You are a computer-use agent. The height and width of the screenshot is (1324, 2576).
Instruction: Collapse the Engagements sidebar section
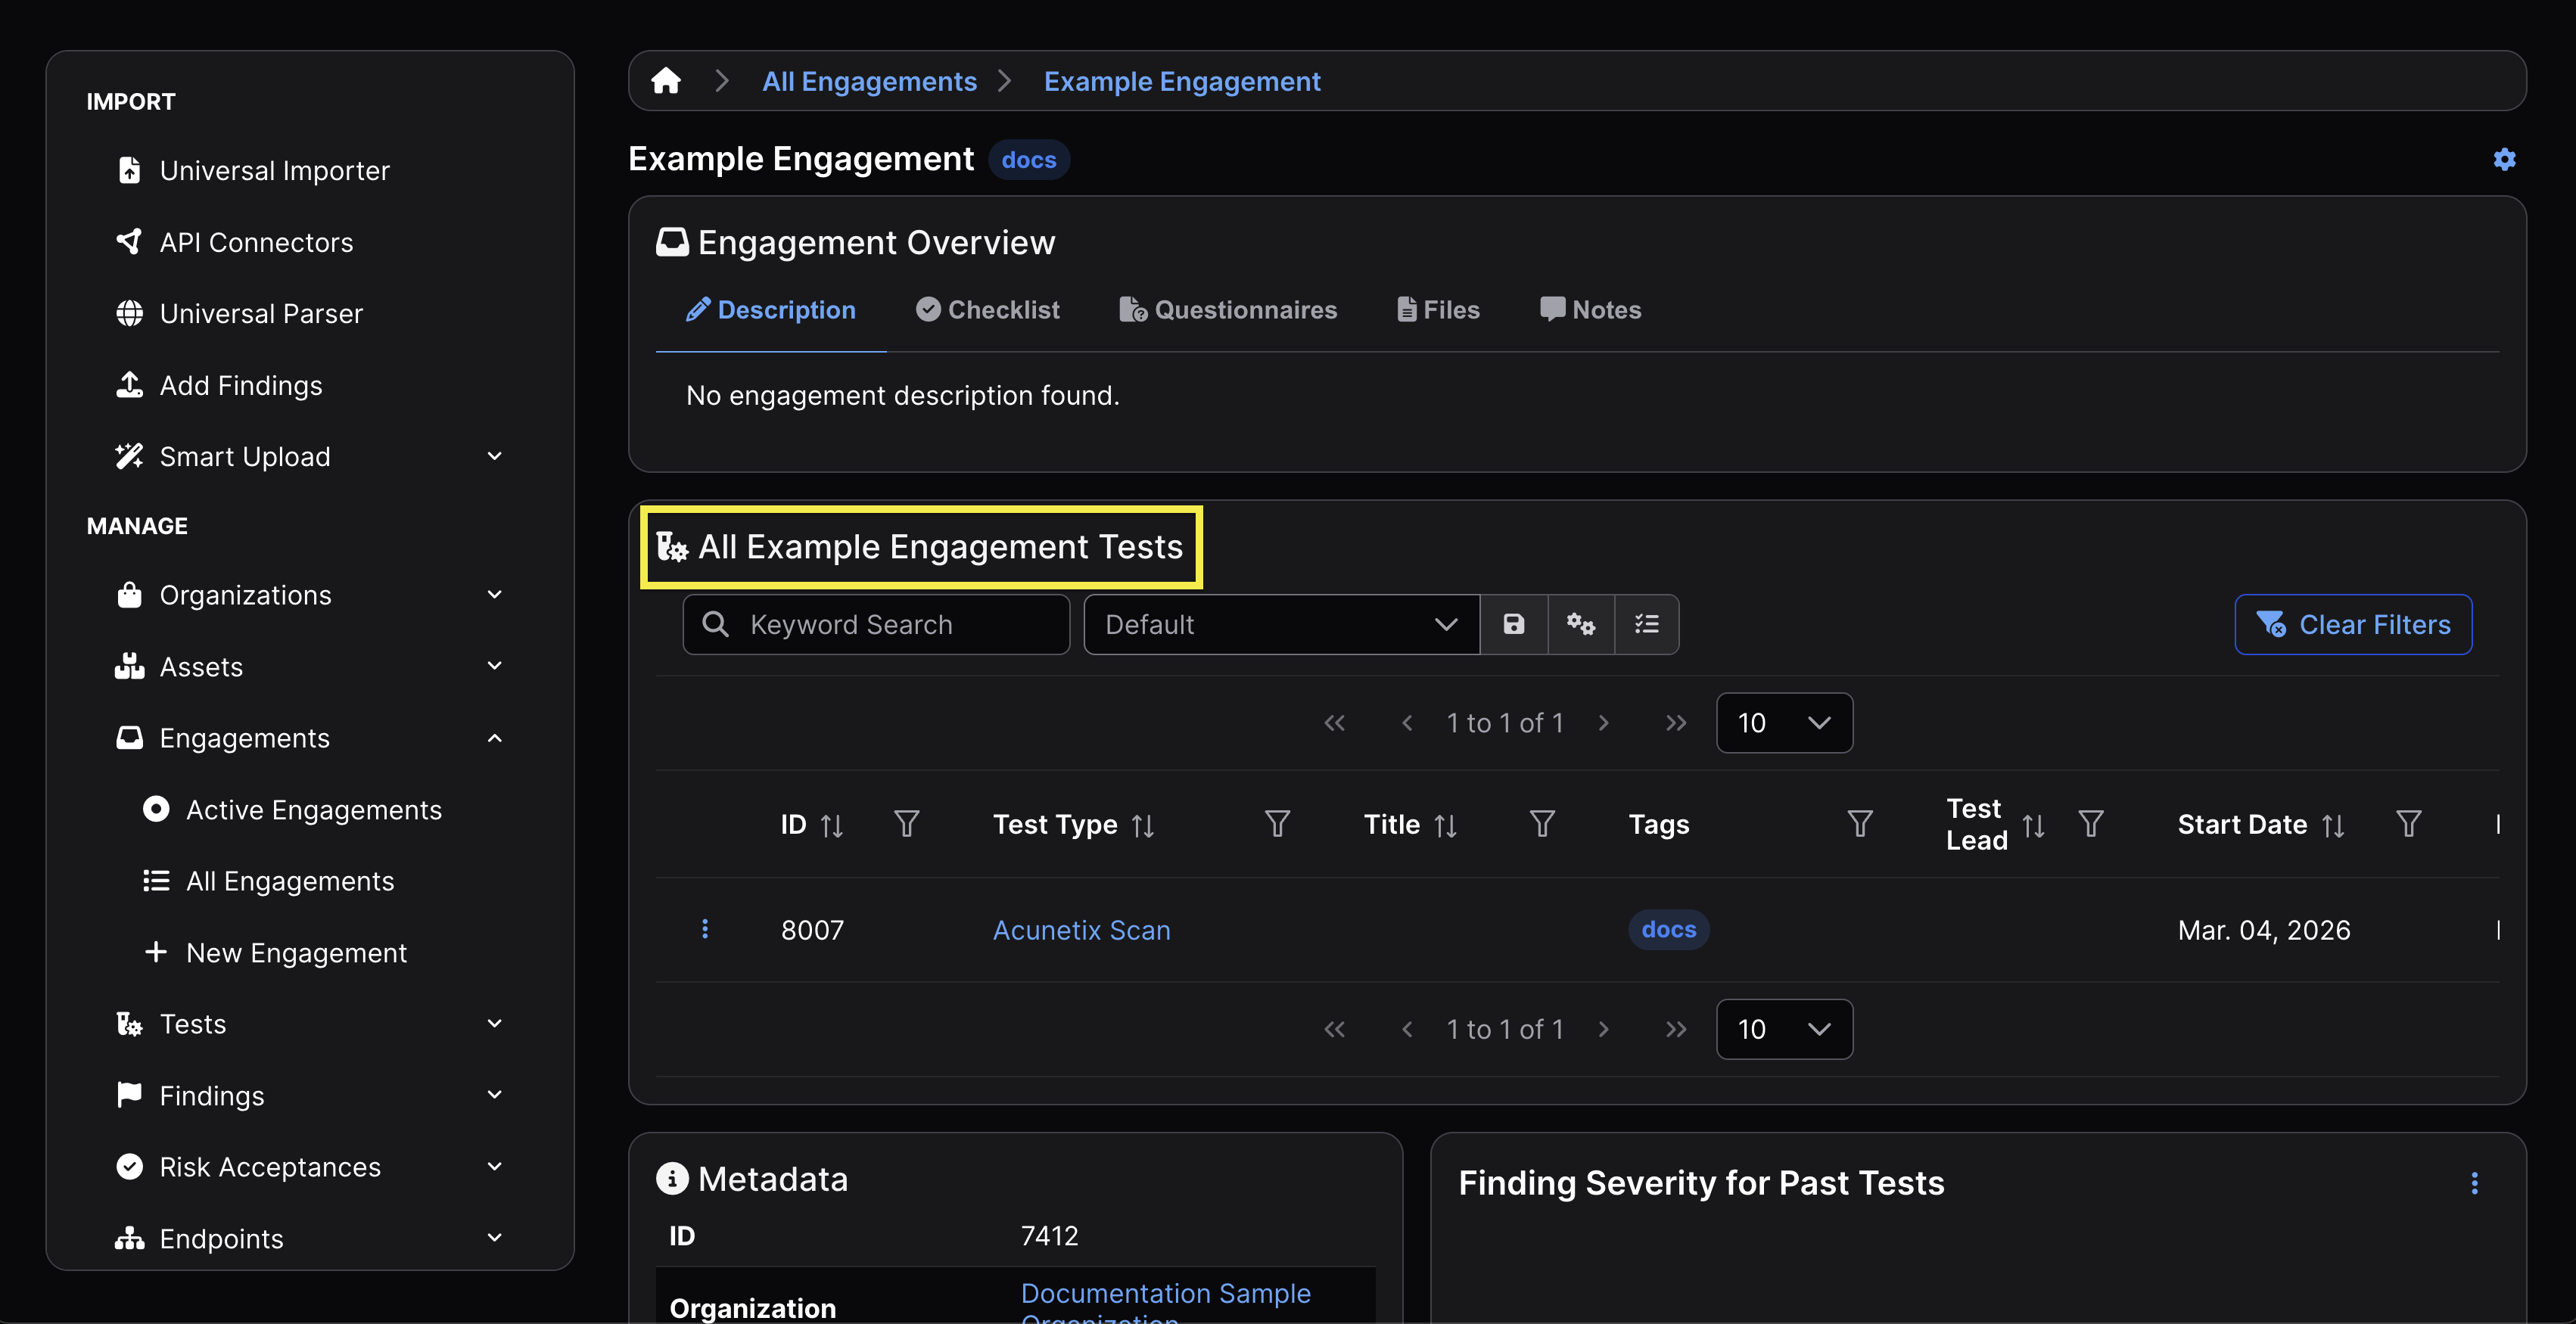[x=494, y=738]
